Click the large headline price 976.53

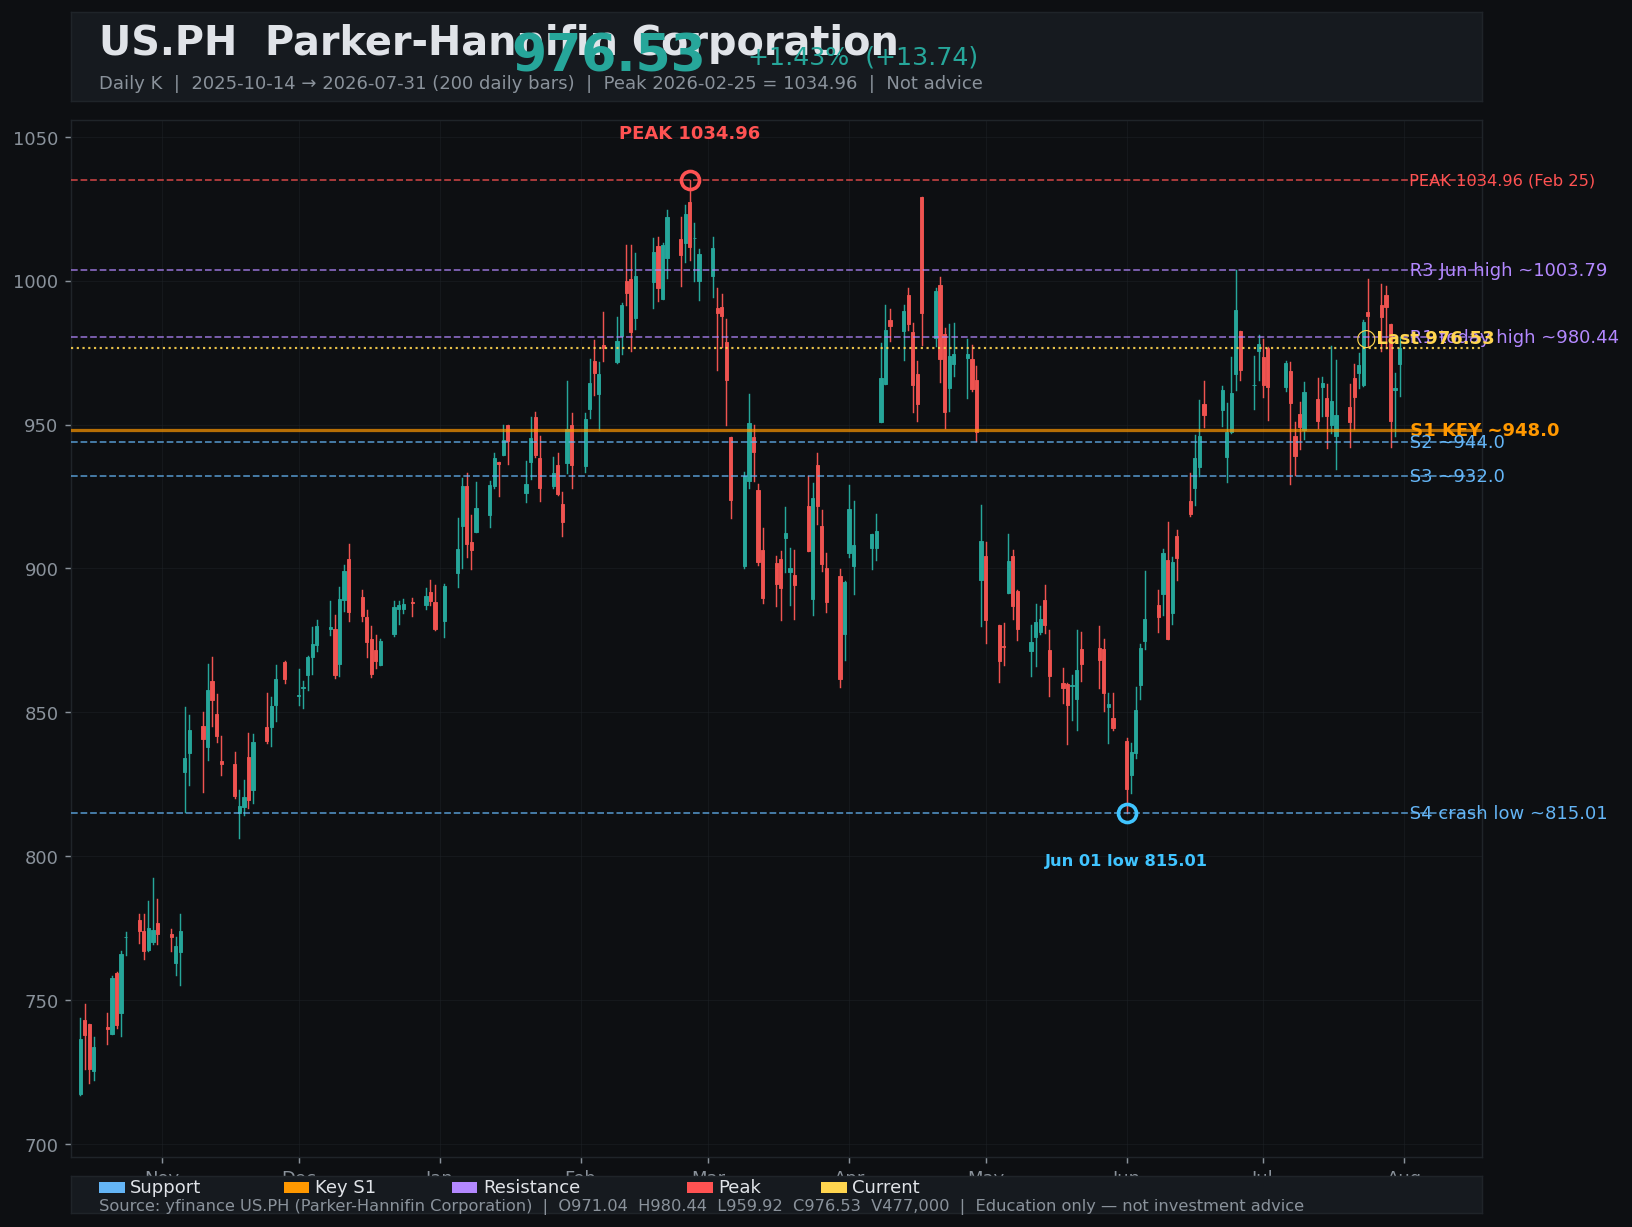click(608, 54)
